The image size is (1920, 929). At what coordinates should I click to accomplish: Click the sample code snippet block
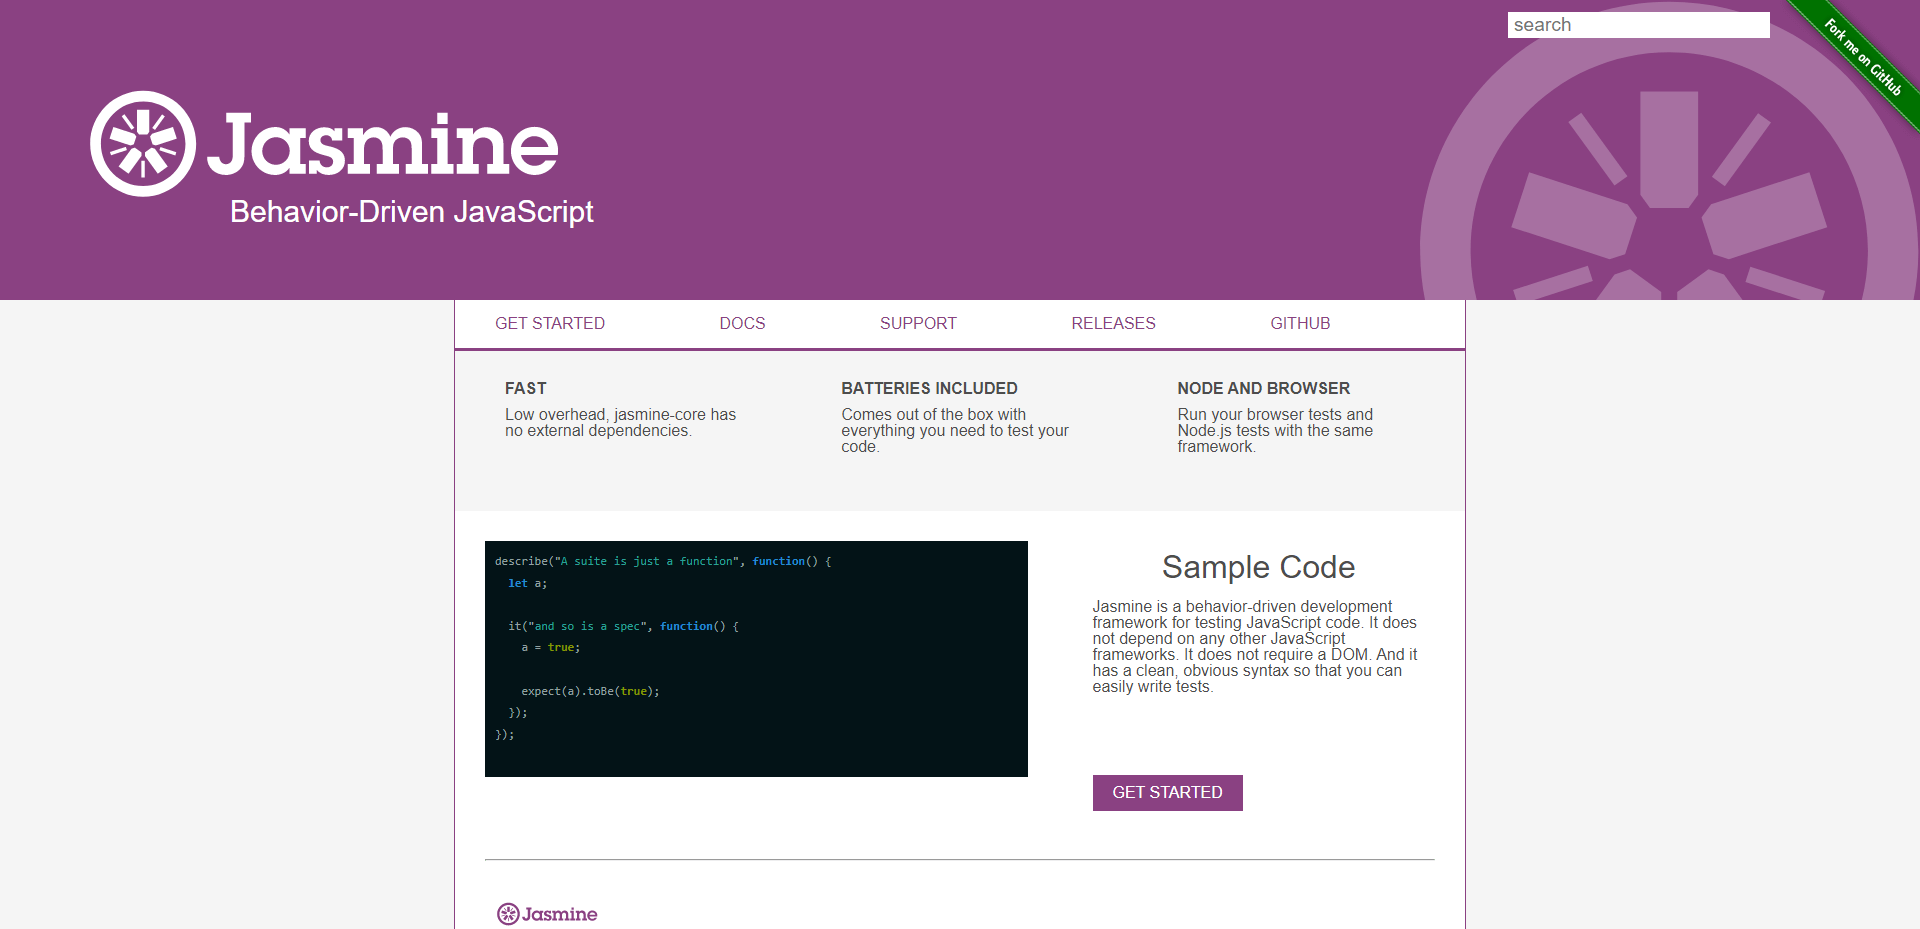point(756,659)
